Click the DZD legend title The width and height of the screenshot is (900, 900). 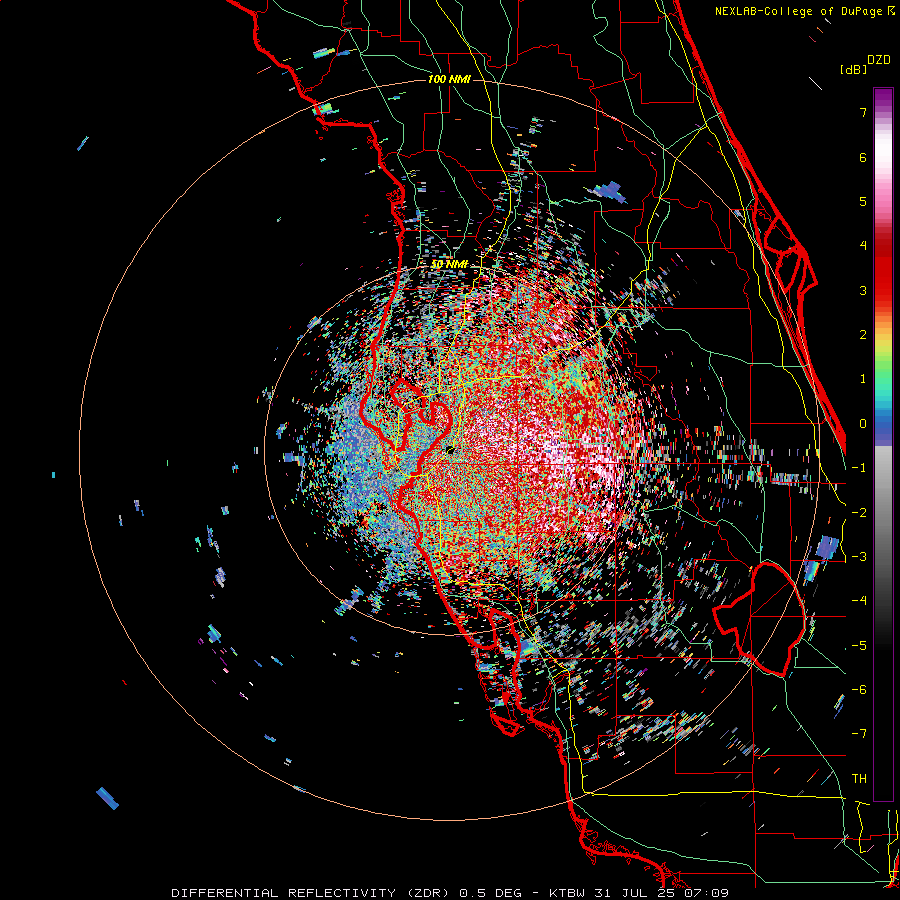point(879,60)
